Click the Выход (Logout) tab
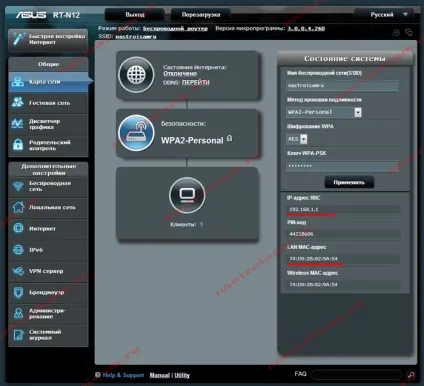 point(135,15)
